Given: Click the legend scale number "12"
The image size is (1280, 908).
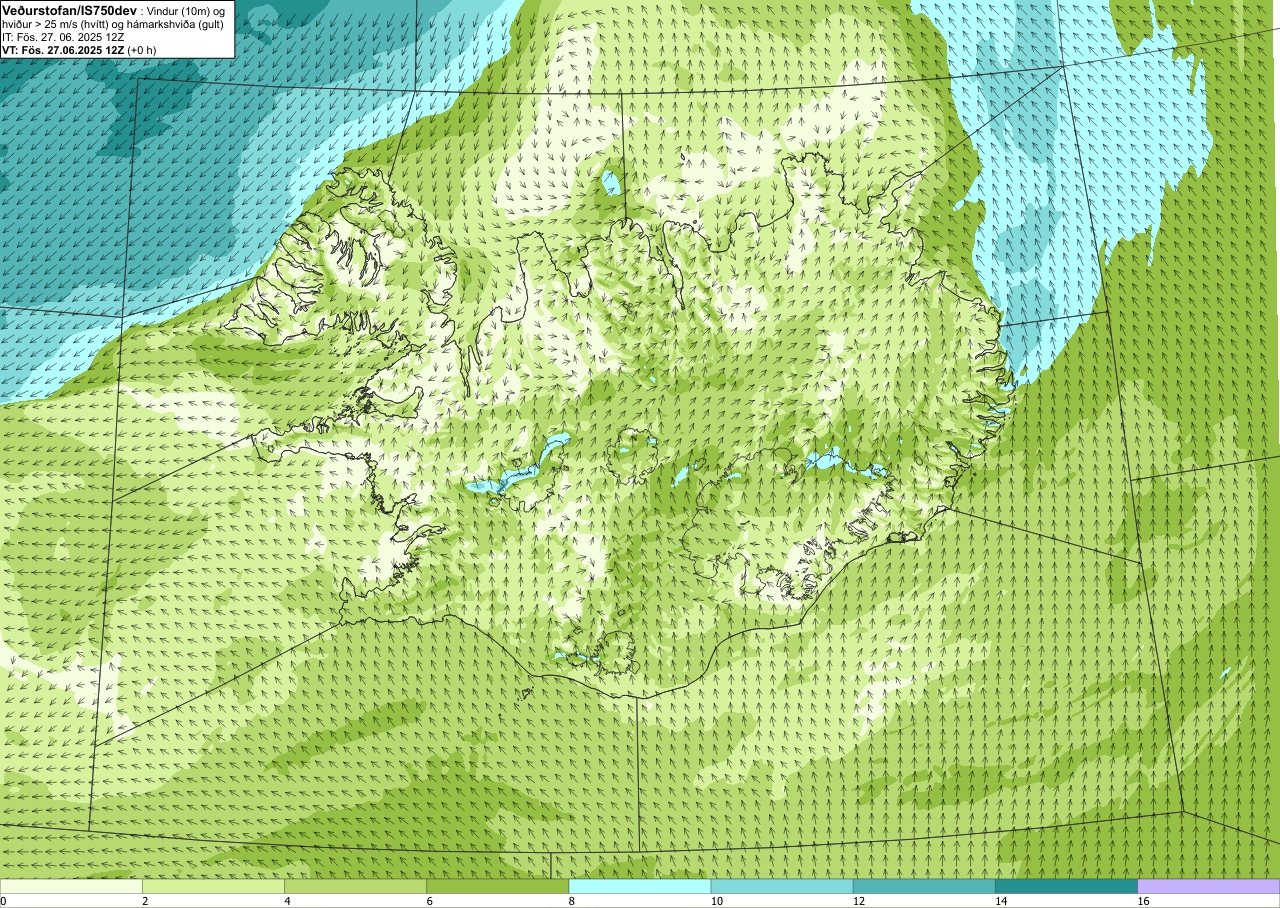Looking at the screenshot, I should (x=859, y=901).
